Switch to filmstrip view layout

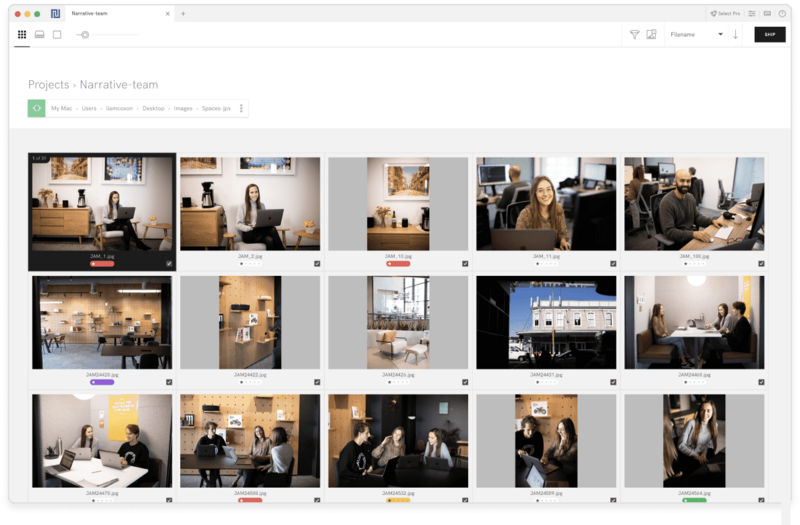pos(39,35)
